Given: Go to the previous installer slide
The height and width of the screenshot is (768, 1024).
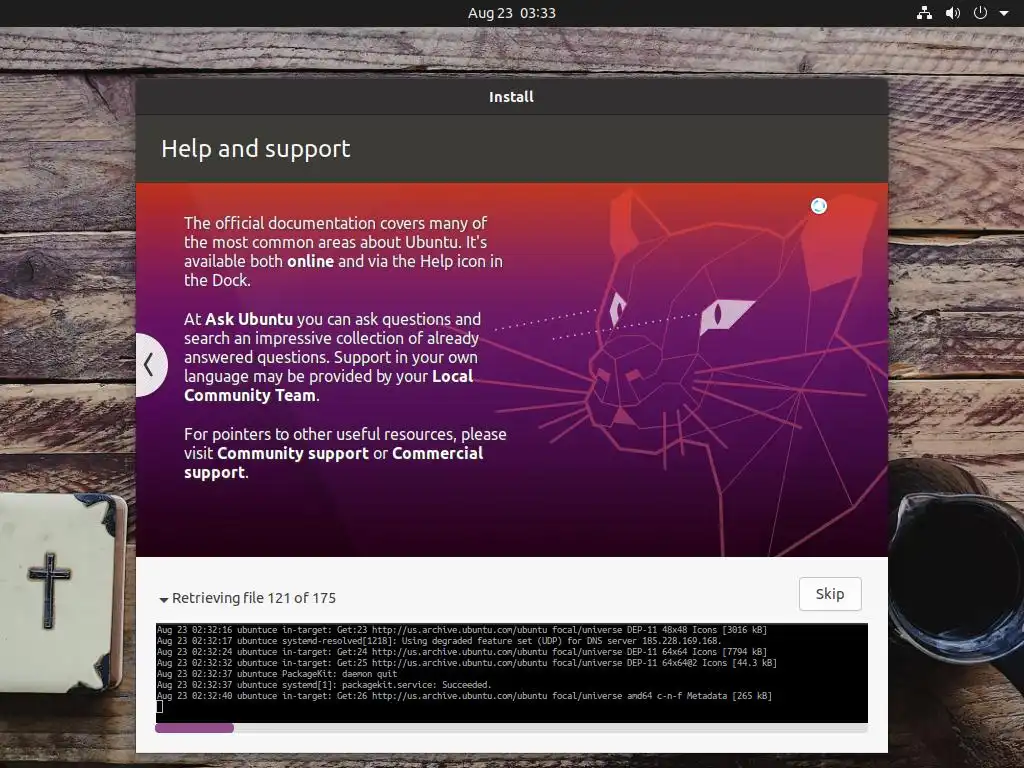Looking at the screenshot, I should coord(150,364).
